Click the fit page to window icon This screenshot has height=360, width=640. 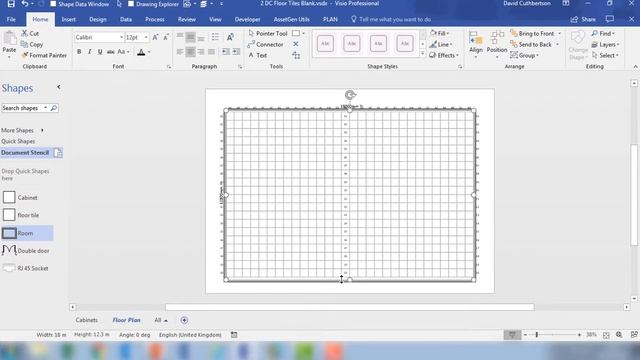pos(606,335)
